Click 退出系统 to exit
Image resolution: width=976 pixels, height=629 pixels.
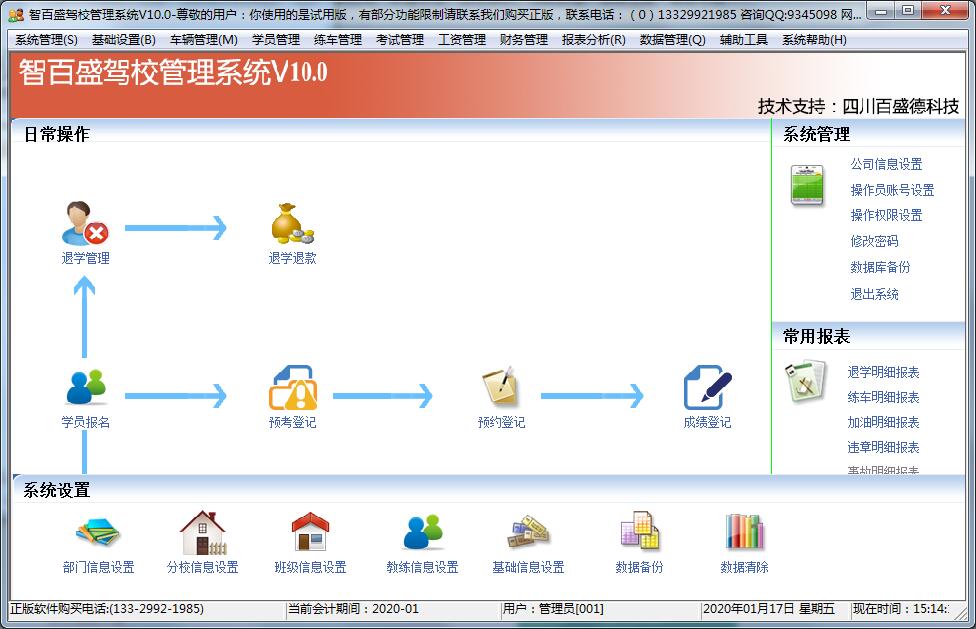point(875,294)
